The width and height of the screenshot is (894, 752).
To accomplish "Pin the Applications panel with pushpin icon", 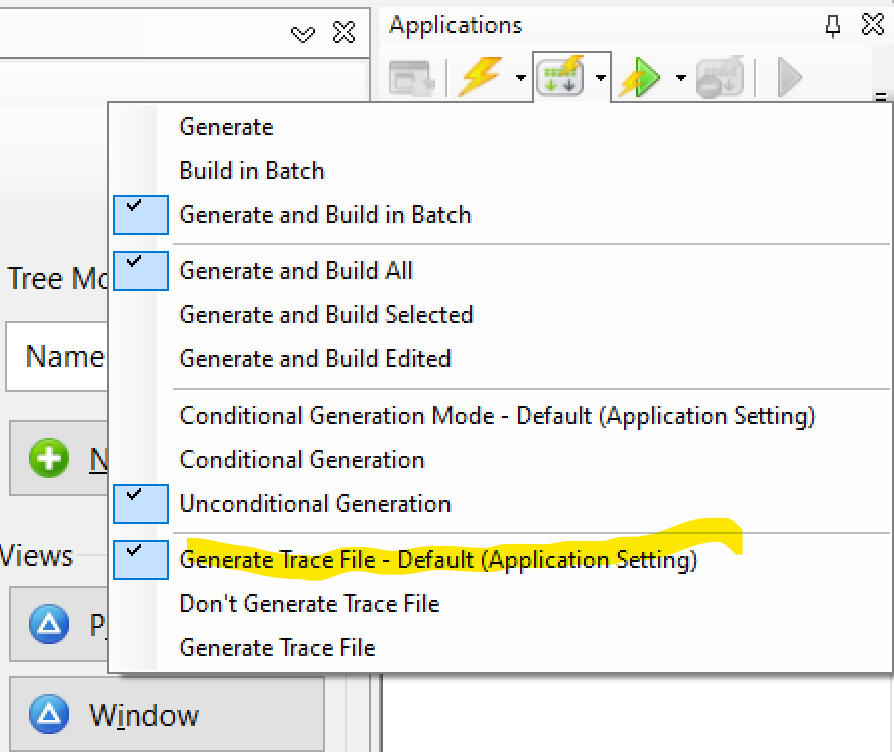I will 833,27.
